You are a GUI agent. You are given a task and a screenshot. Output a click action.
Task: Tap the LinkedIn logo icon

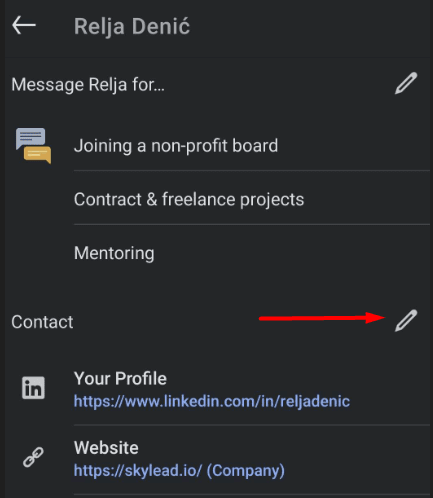pyautogui.click(x=33, y=388)
